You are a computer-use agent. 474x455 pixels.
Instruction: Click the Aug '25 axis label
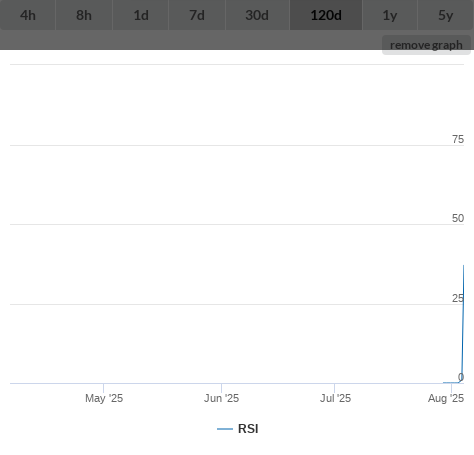(446, 398)
